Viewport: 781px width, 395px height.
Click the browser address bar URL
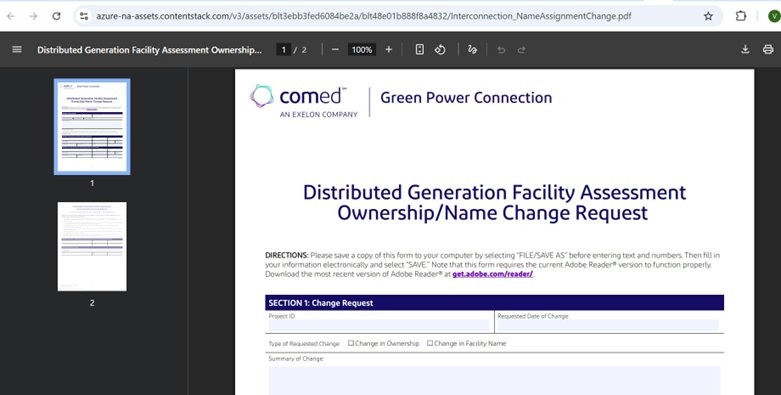click(364, 16)
